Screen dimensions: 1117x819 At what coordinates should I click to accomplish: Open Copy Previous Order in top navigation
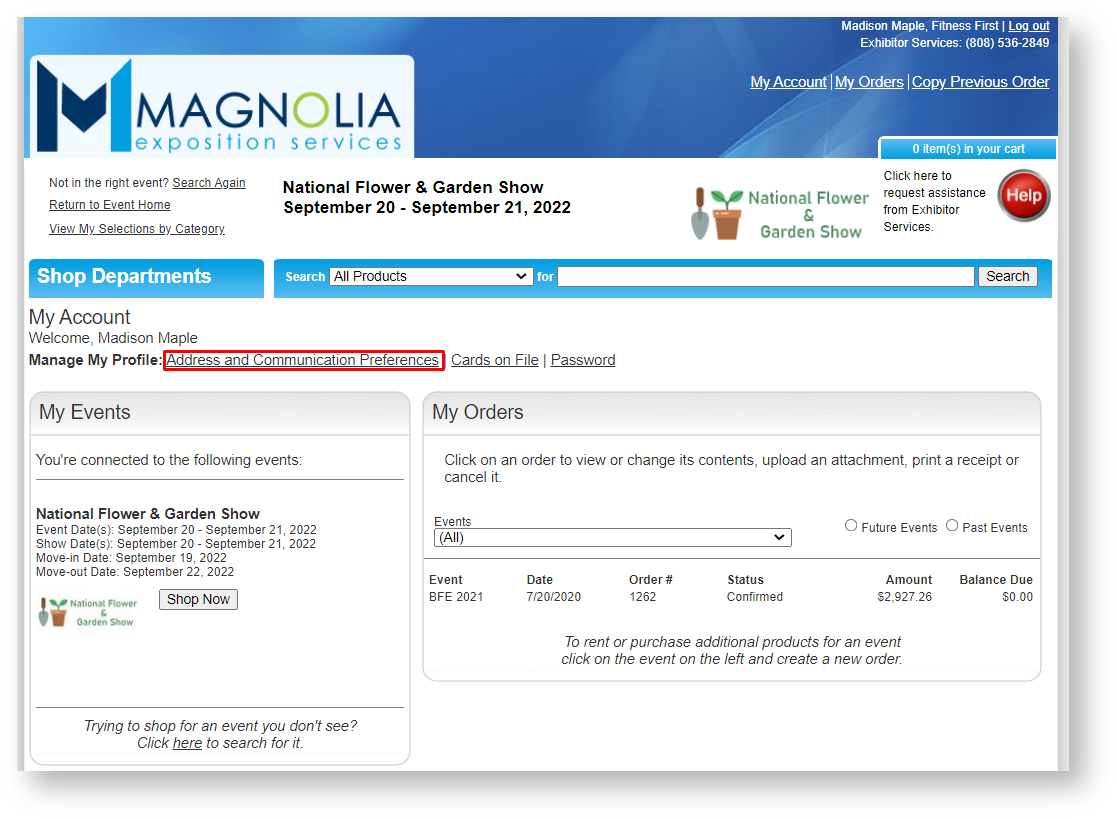click(980, 82)
